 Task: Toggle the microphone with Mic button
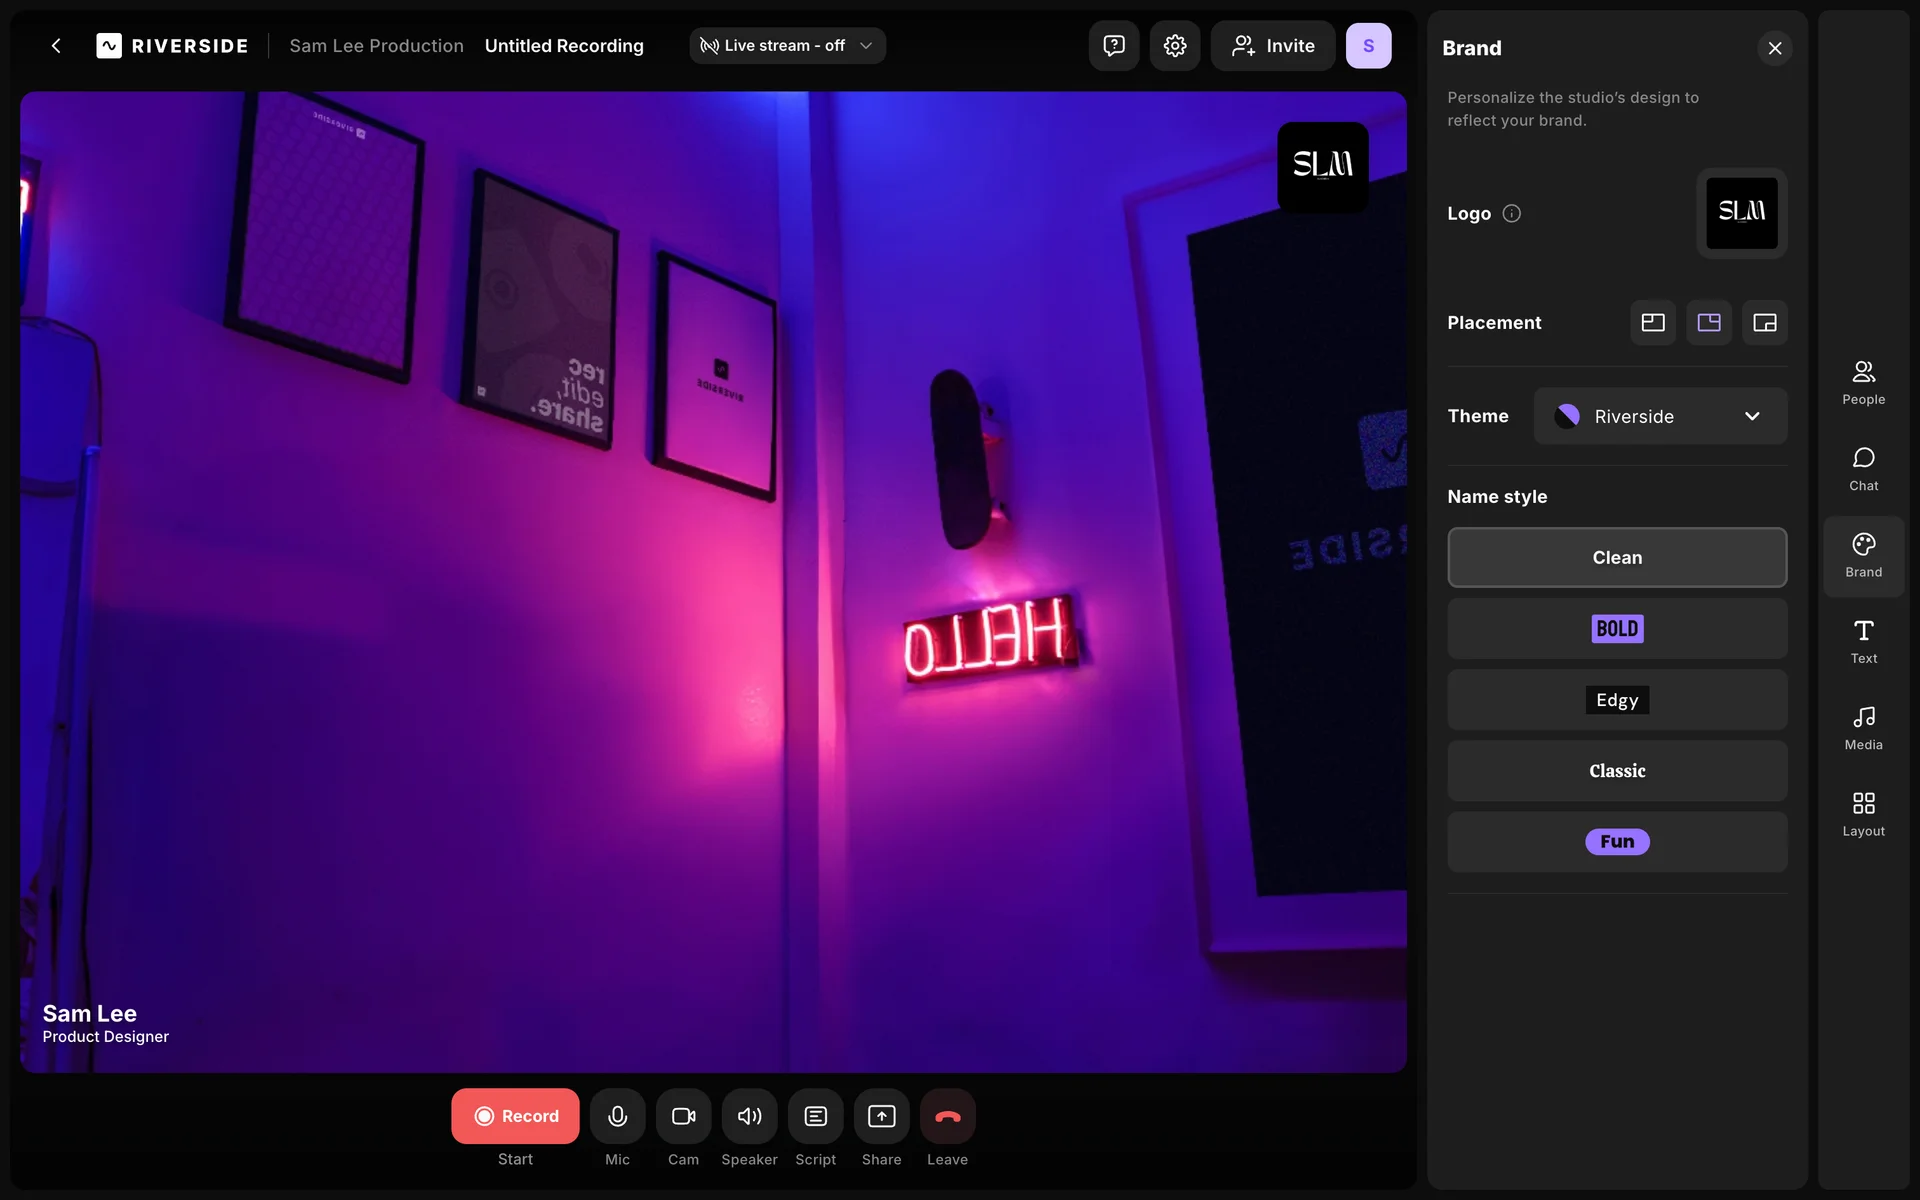coord(617,1116)
